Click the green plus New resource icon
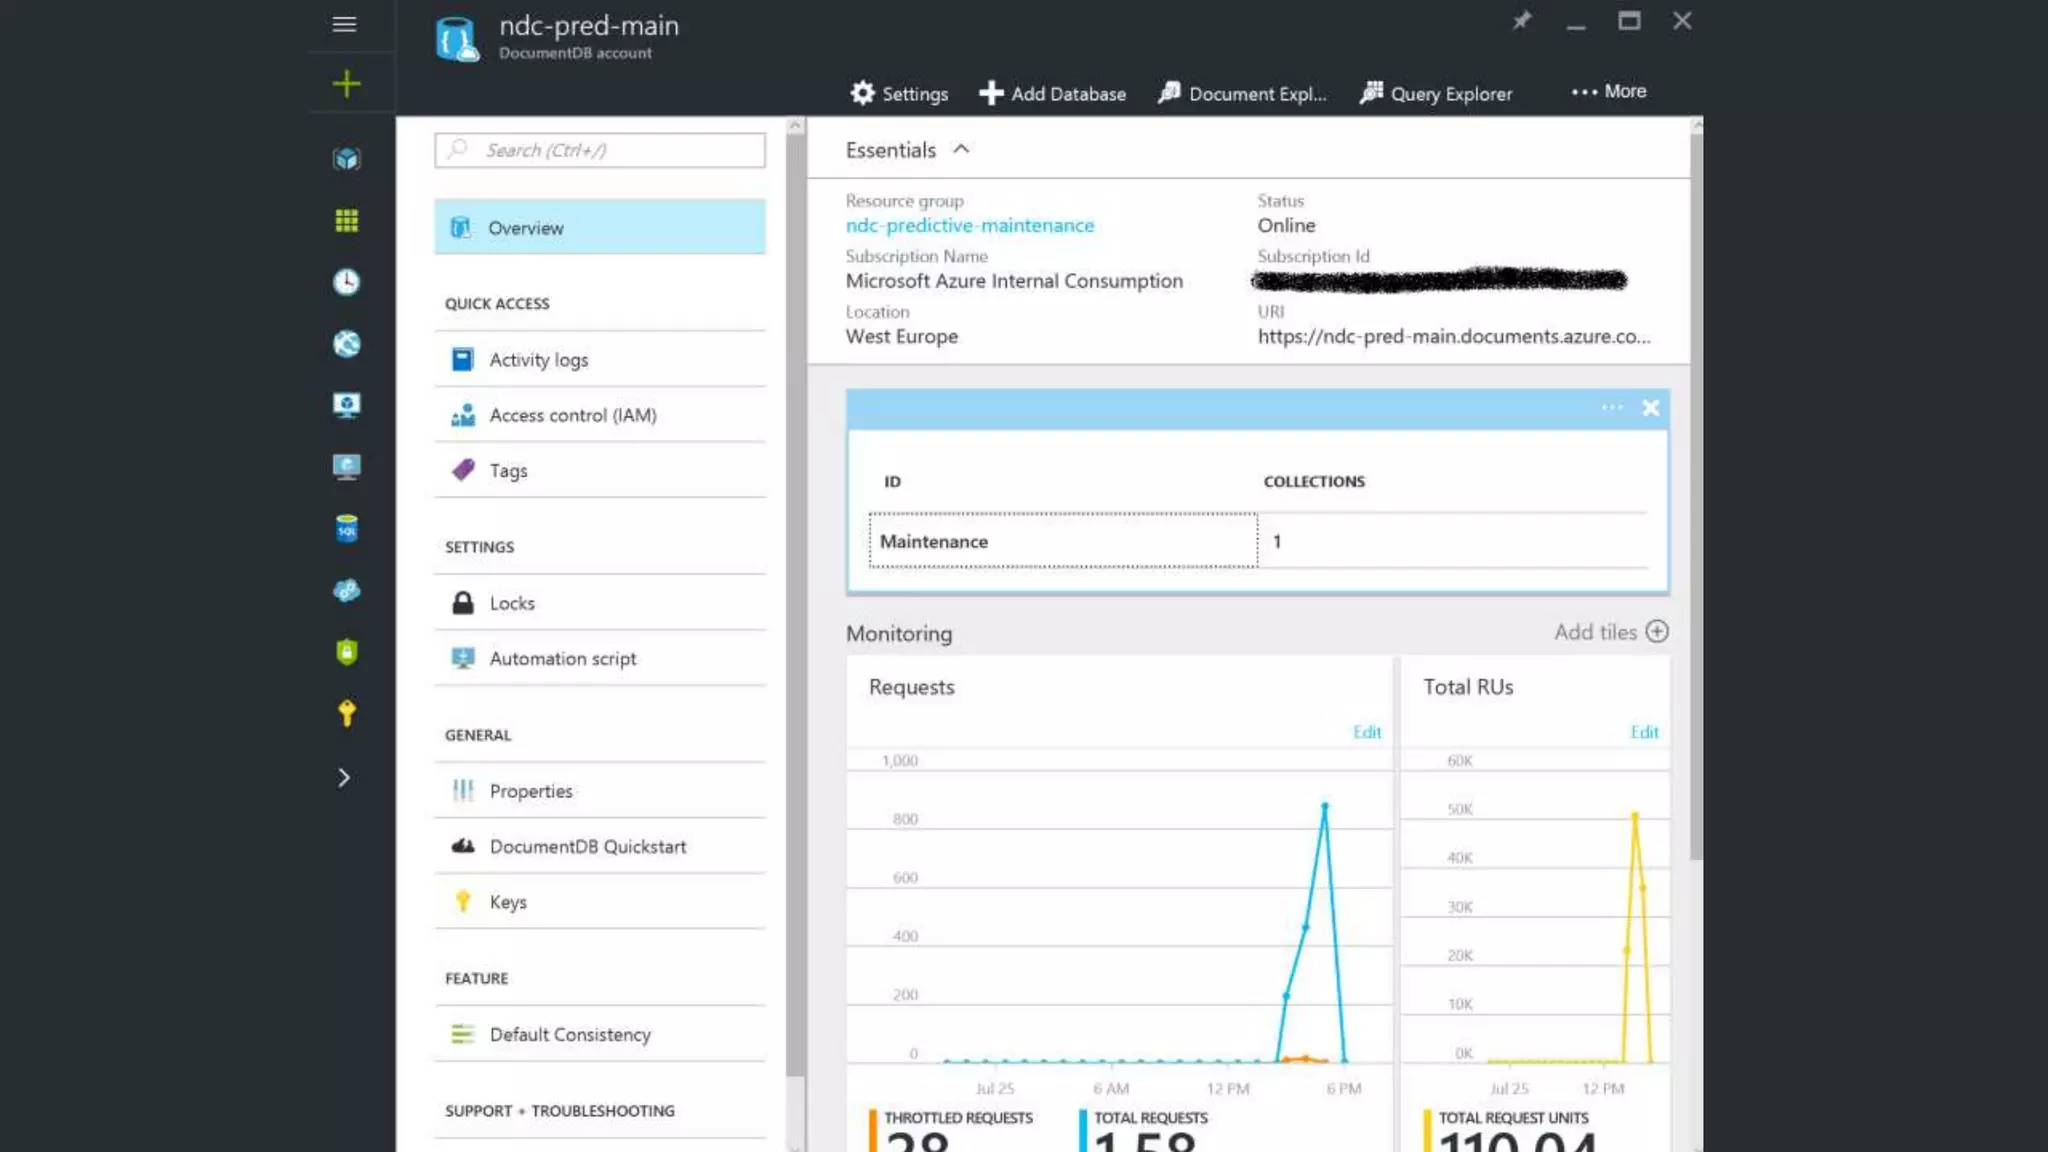 tap(346, 84)
